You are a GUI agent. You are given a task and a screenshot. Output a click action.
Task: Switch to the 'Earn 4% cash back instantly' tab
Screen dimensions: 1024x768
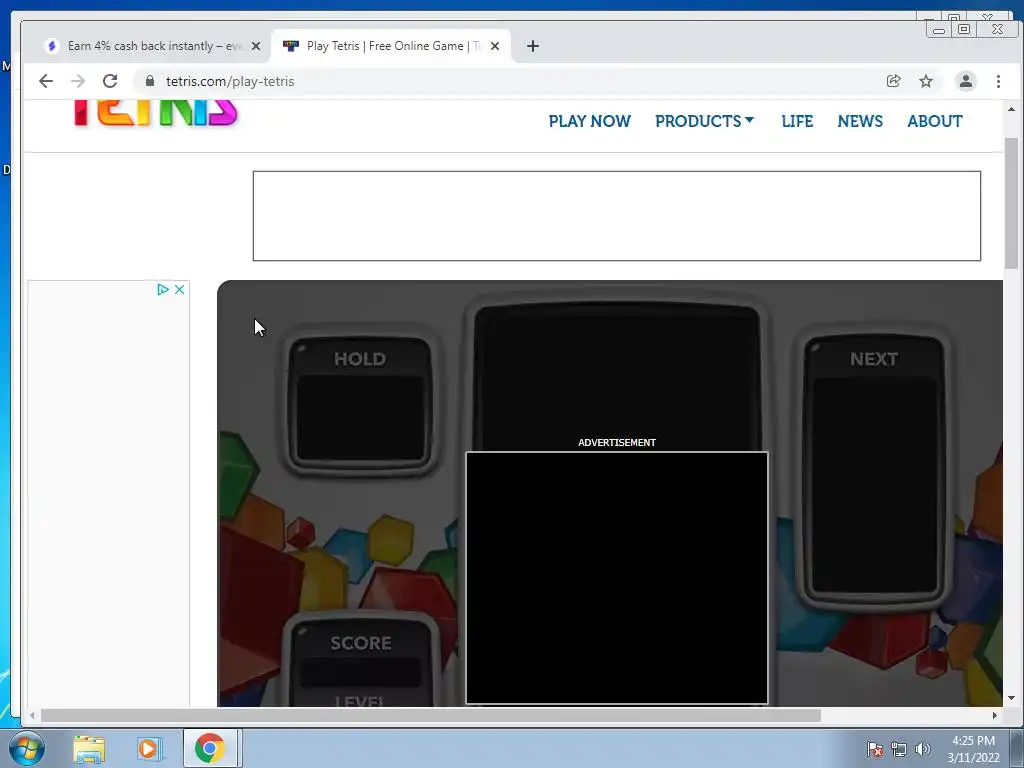[153, 46]
